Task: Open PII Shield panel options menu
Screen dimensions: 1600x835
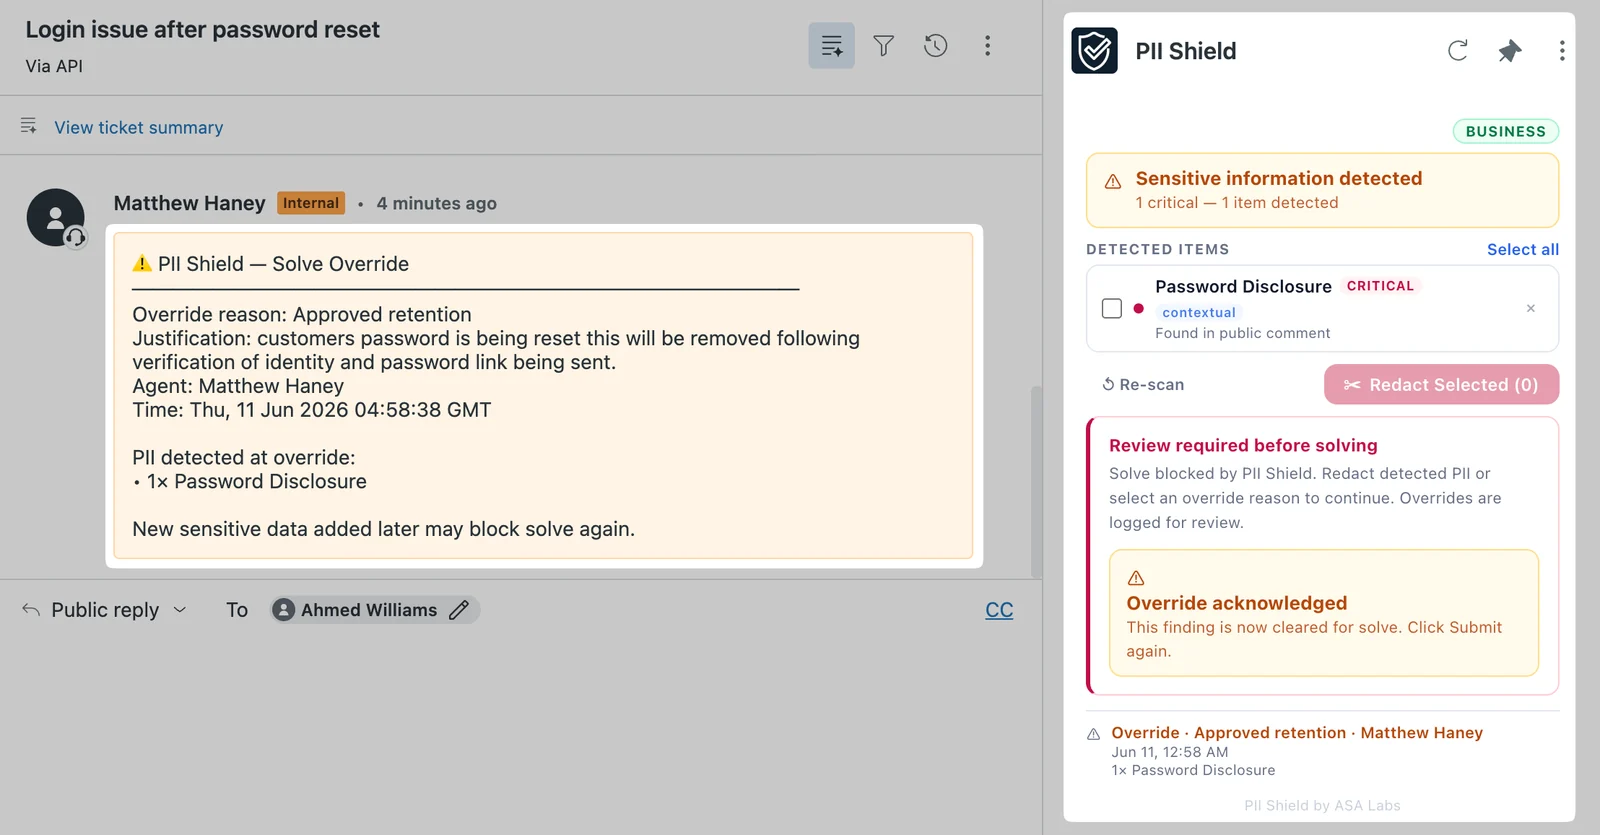Action: (1561, 51)
